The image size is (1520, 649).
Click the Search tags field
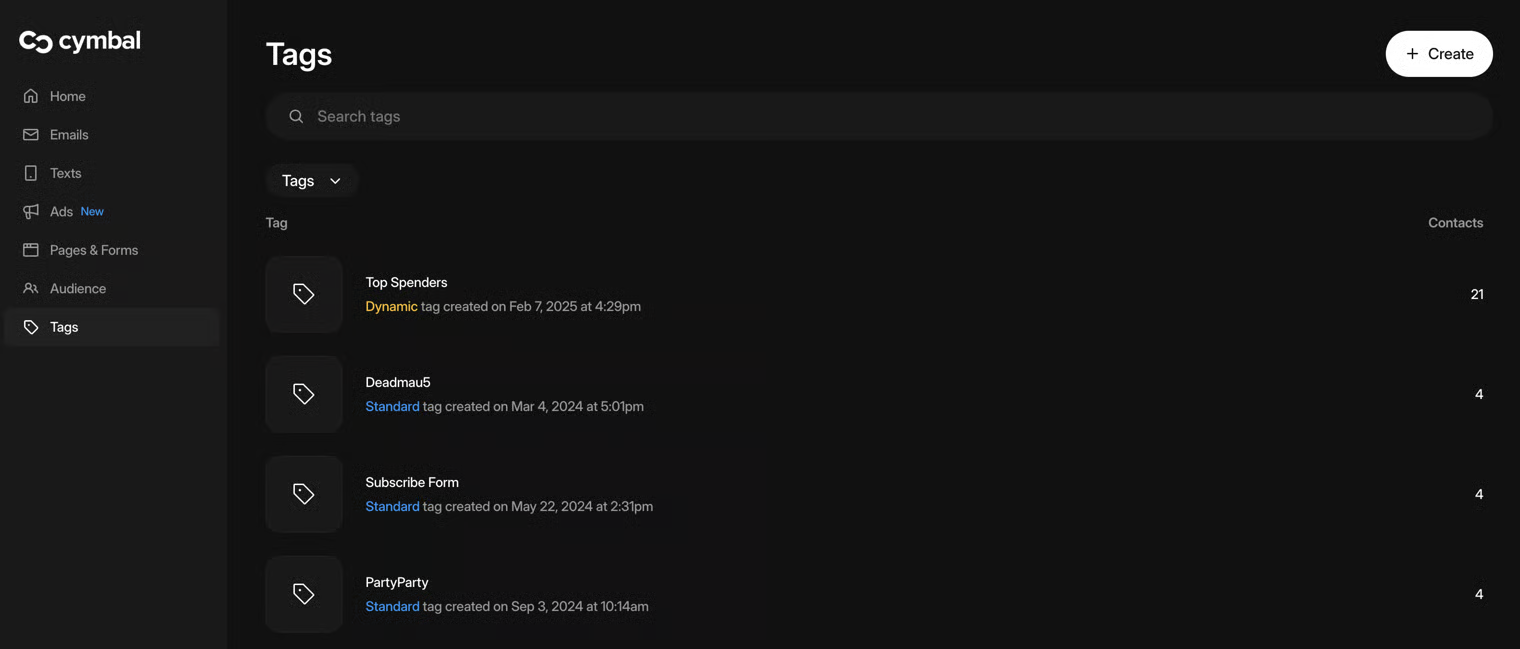(880, 116)
